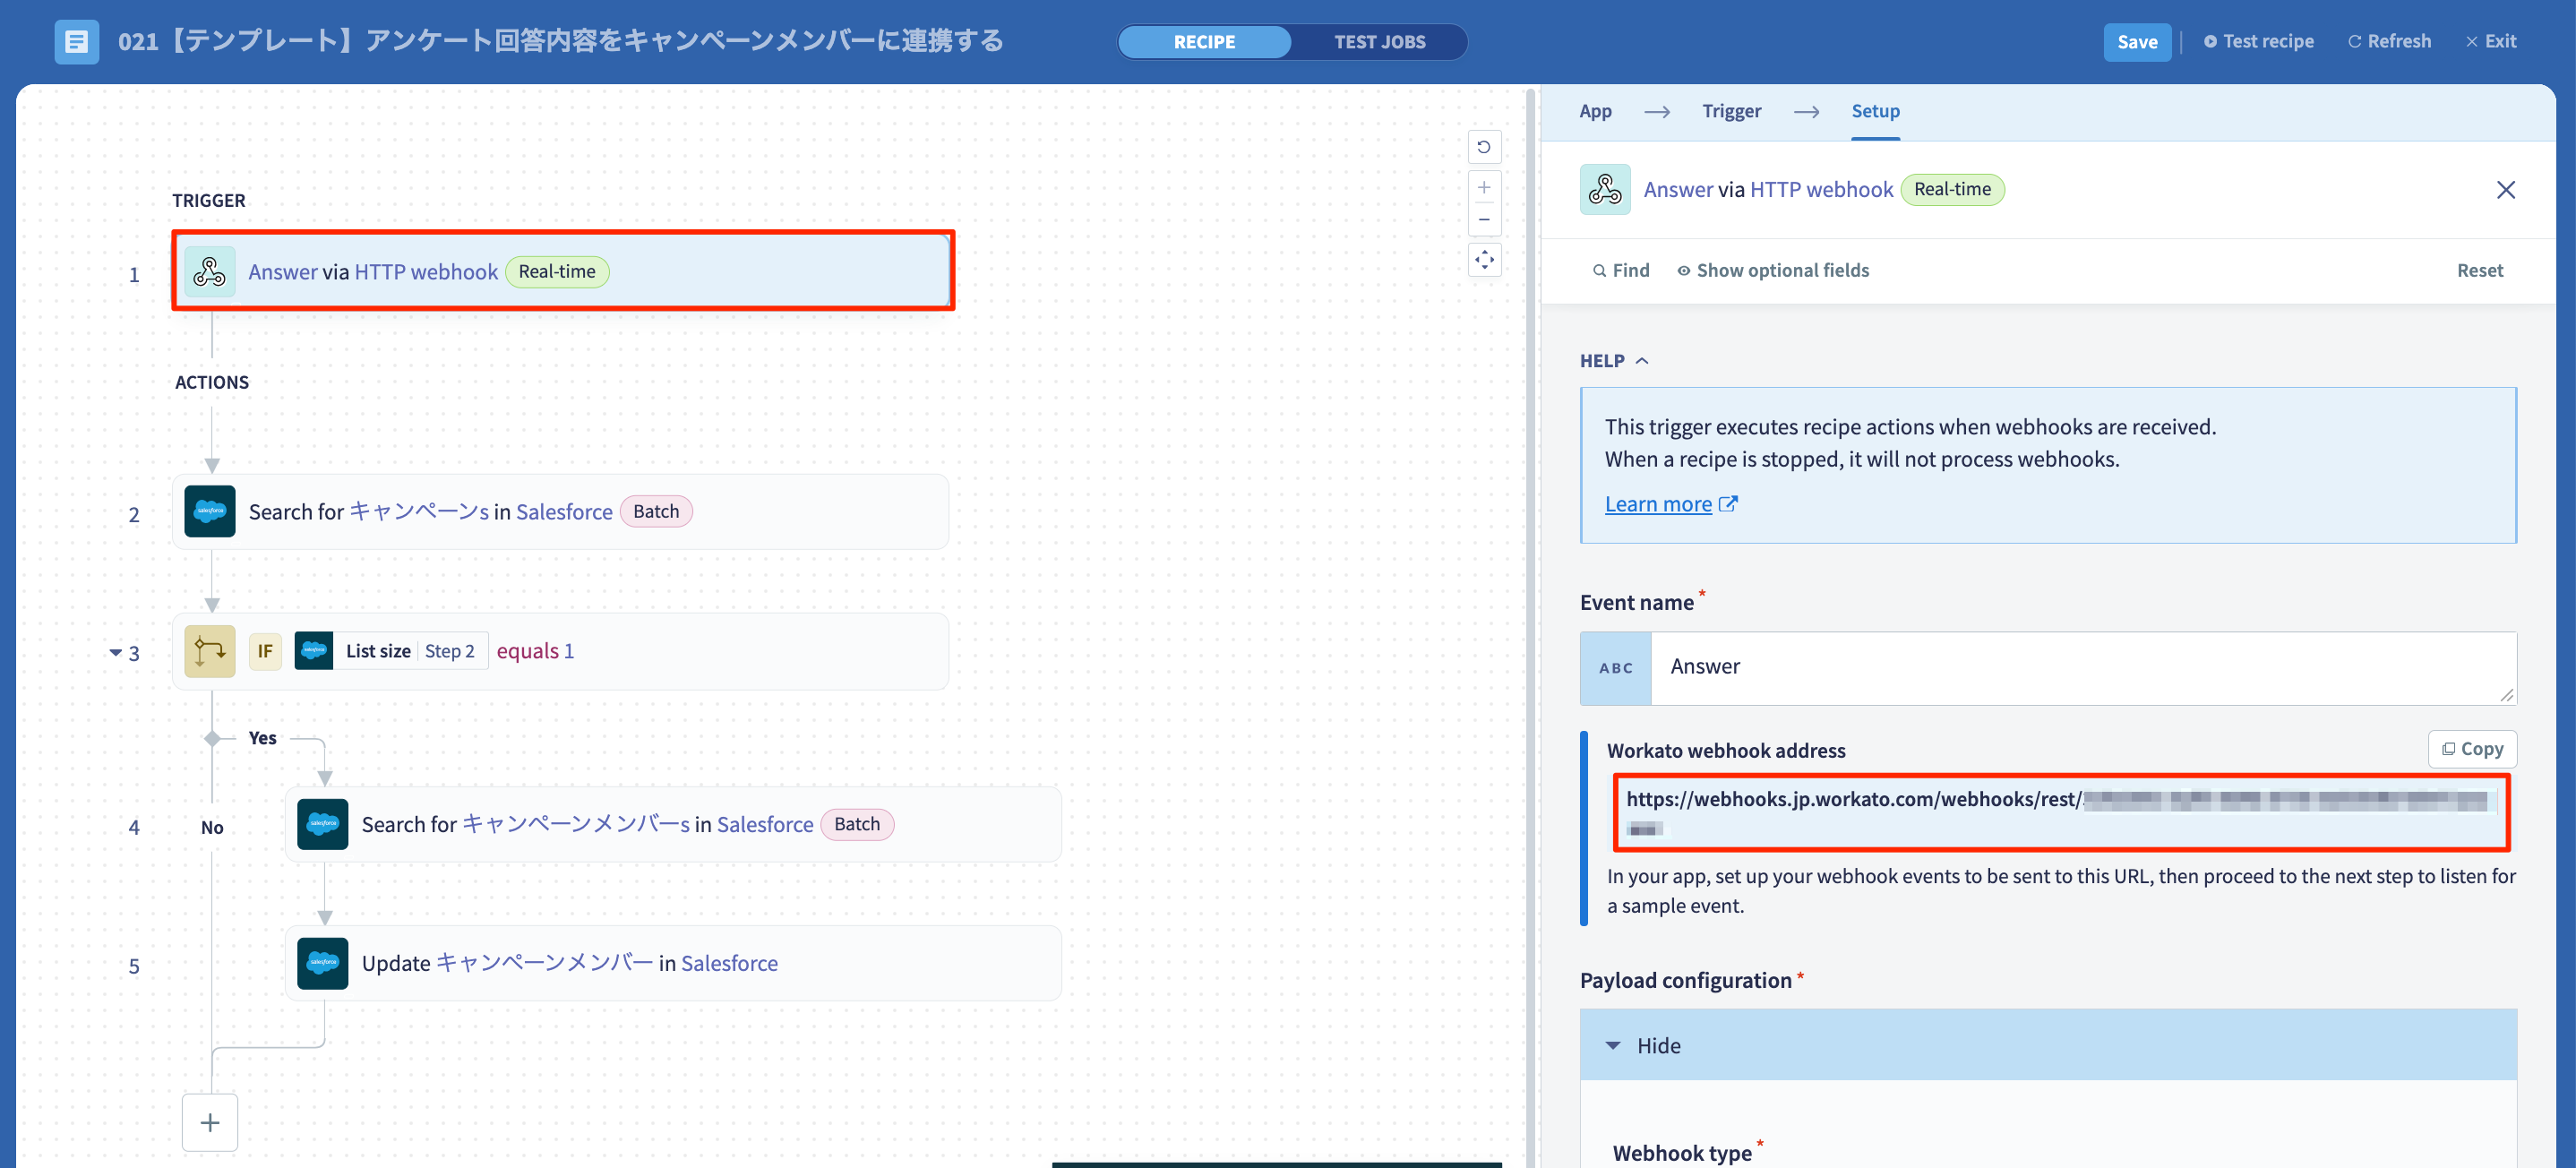This screenshot has height=1168, width=2576.
Task: Exit the recipe editor
Action: (2490, 41)
